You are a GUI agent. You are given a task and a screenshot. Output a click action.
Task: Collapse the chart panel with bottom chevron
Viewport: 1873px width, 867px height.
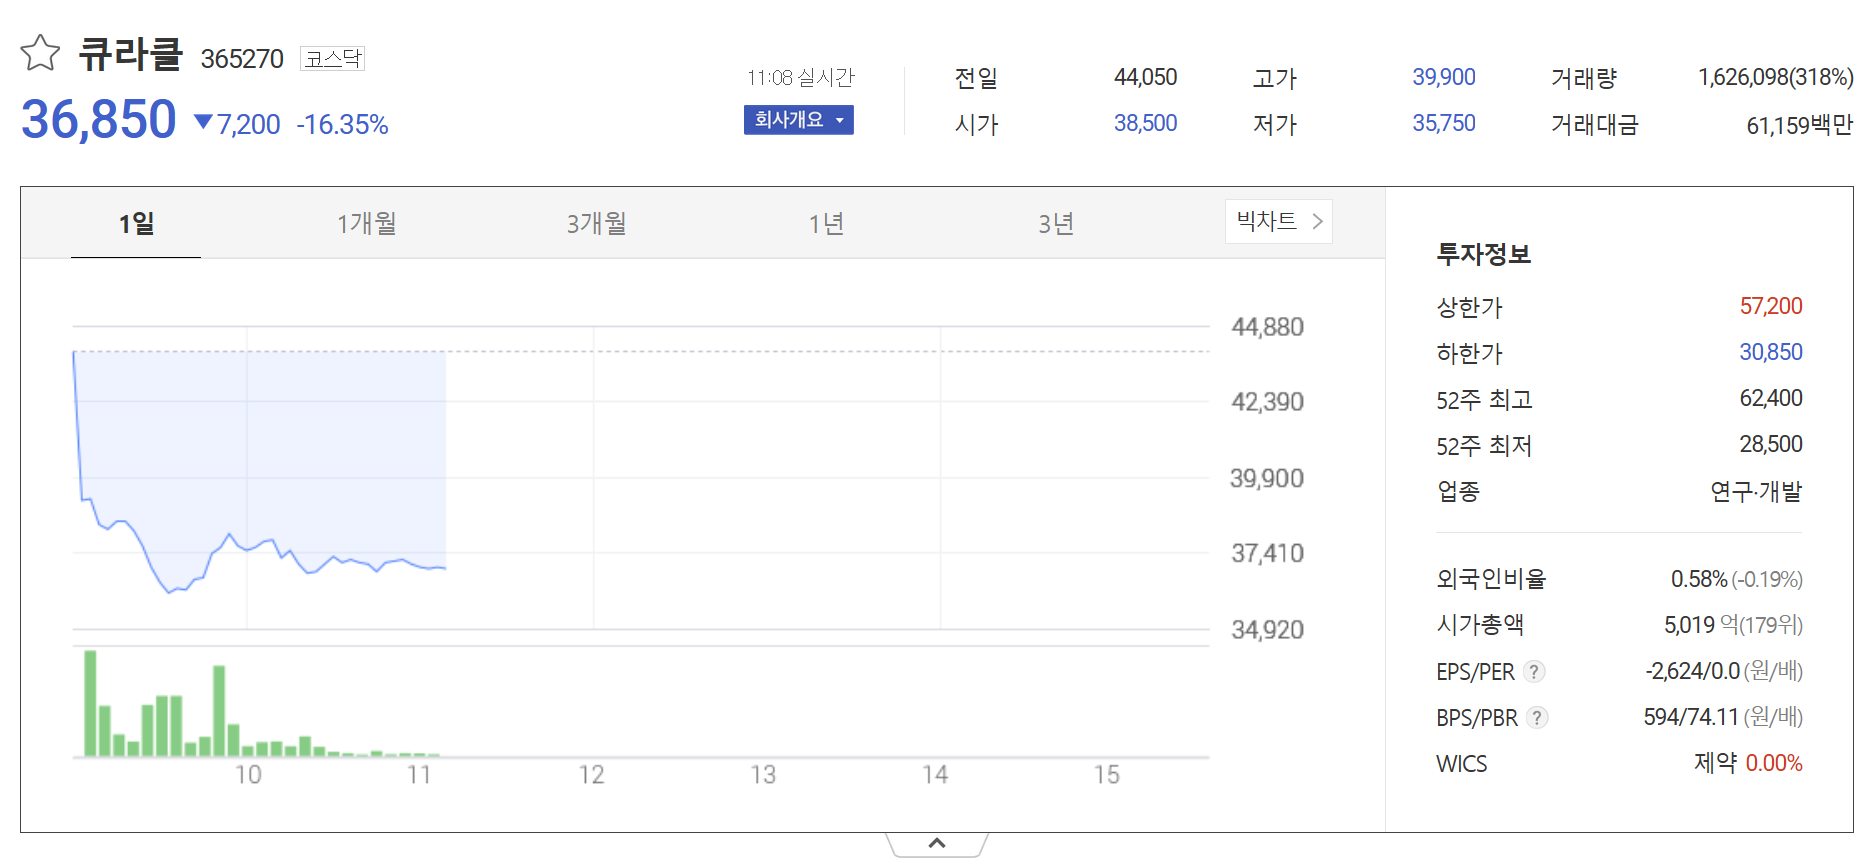pos(937,843)
